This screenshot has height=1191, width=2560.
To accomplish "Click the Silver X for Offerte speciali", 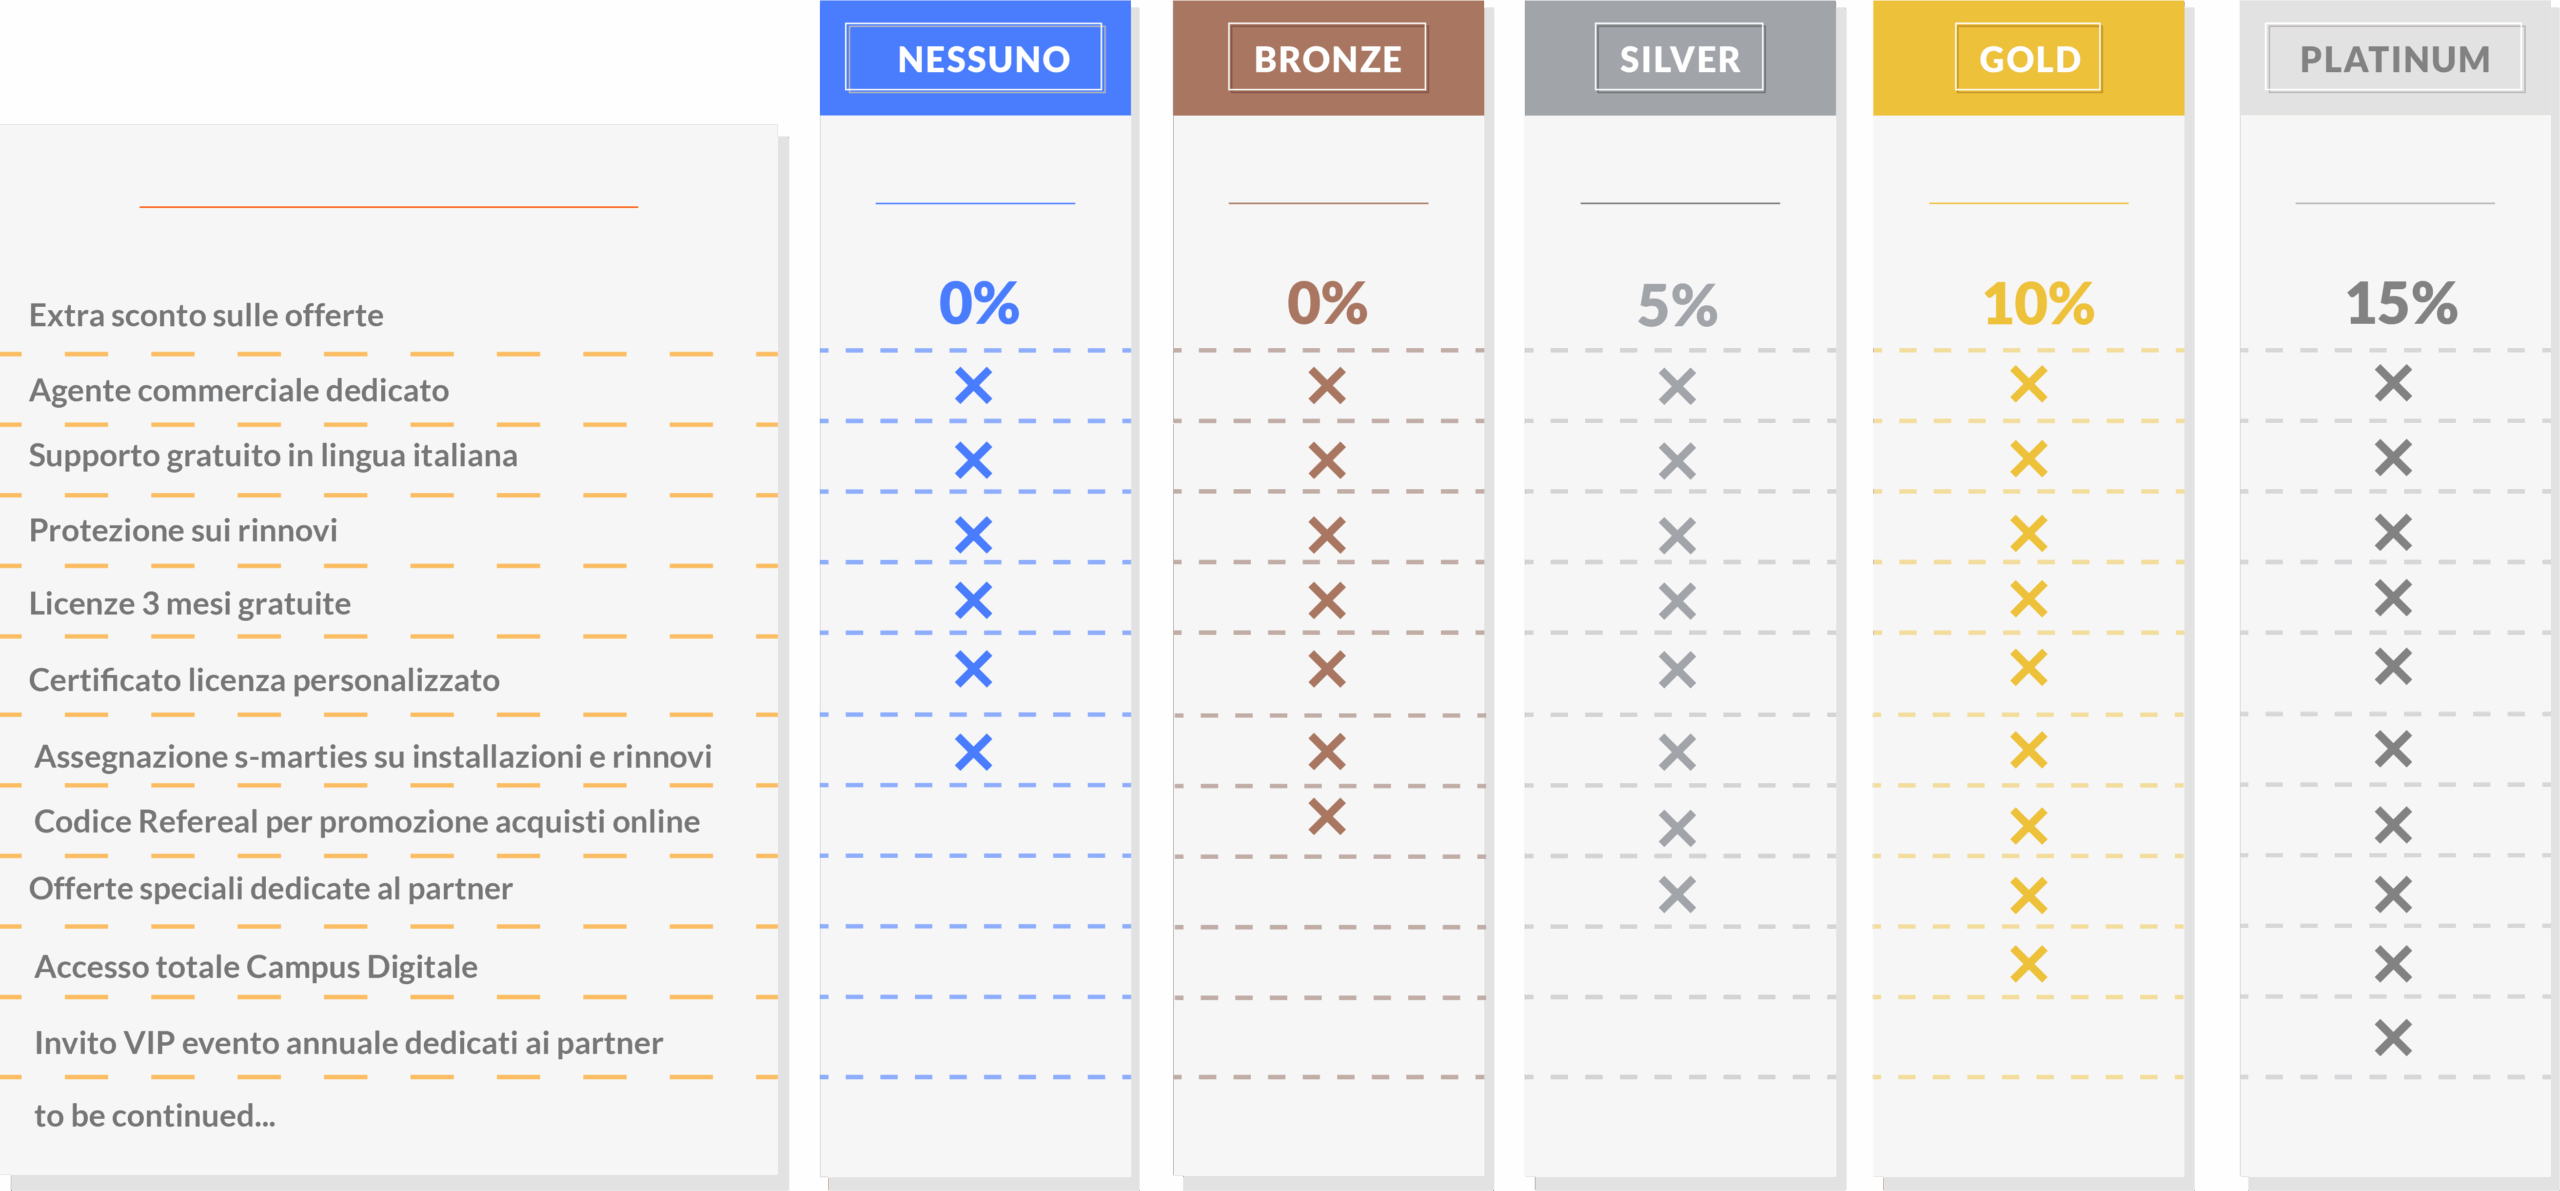I will coord(1677,895).
